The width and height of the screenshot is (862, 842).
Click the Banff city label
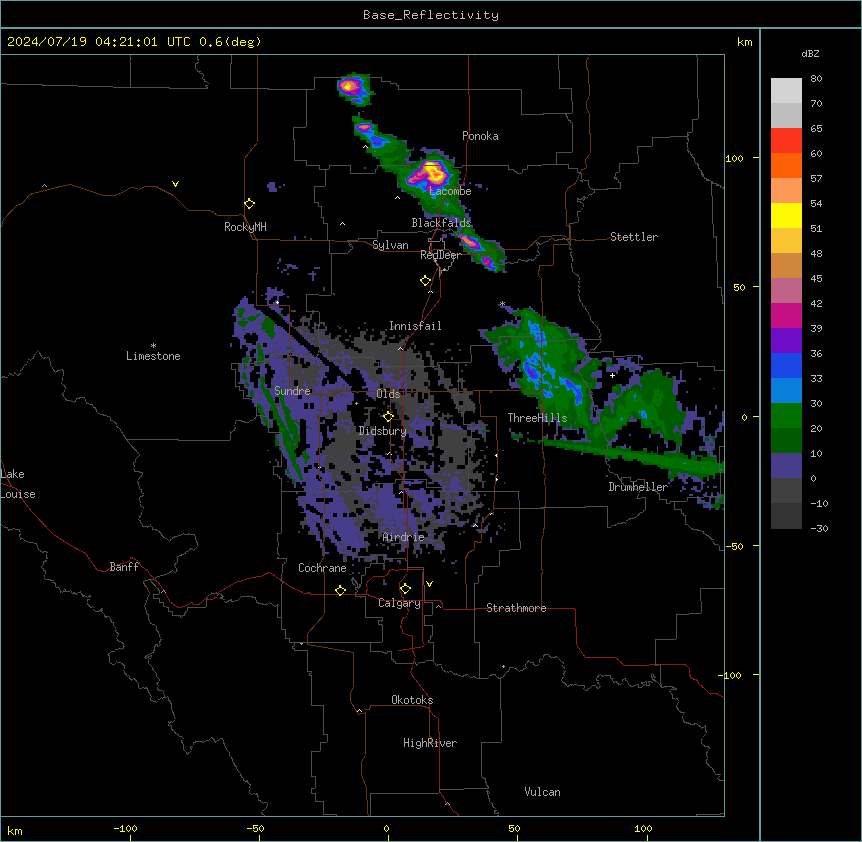coord(124,567)
